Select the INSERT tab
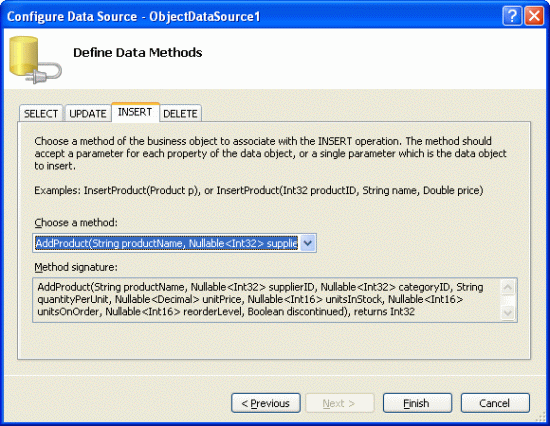This screenshot has width=550, height=426. 135,112
